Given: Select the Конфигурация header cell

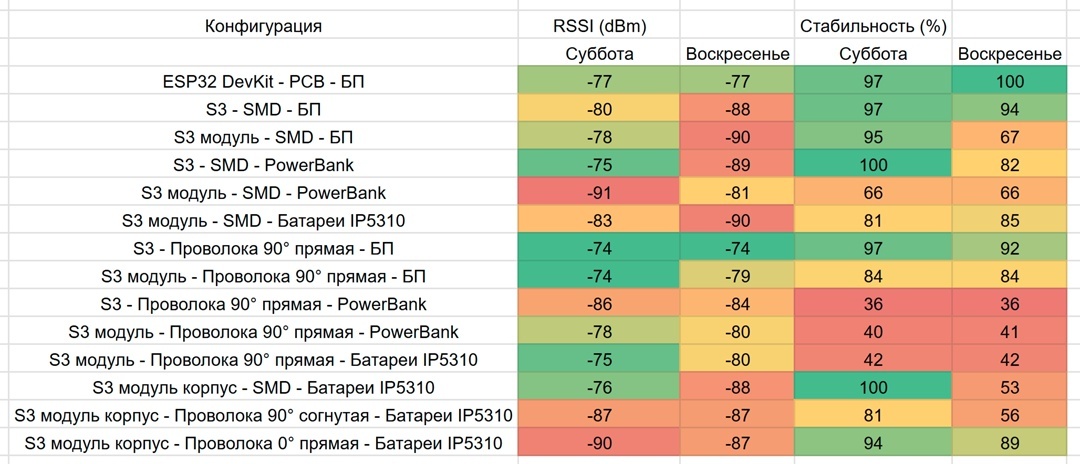Looking at the screenshot, I should [264, 26].
